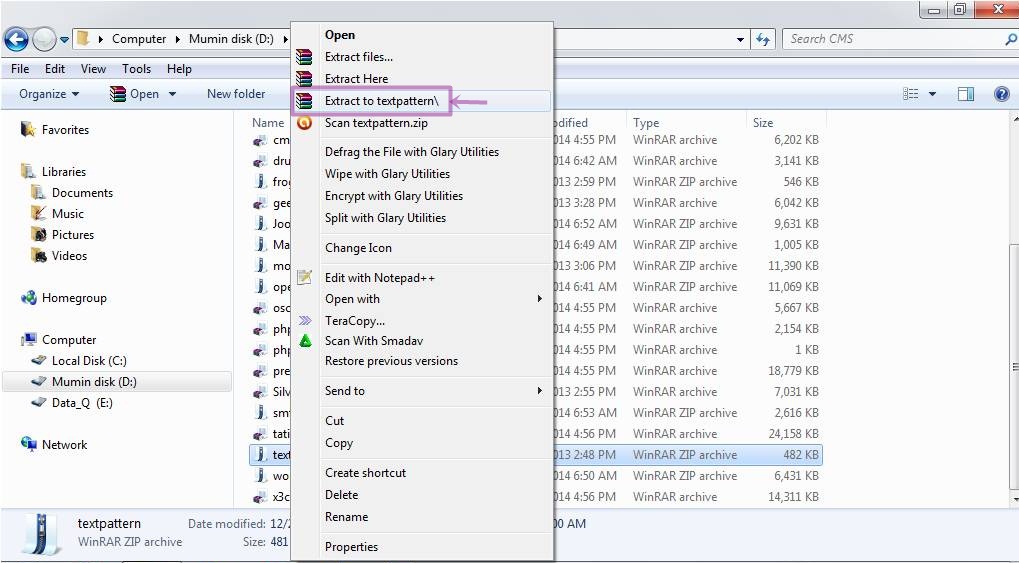The image size is (1019, 563).
Task: Sort files by the Size column header
Action: click(x=763, y=123)
